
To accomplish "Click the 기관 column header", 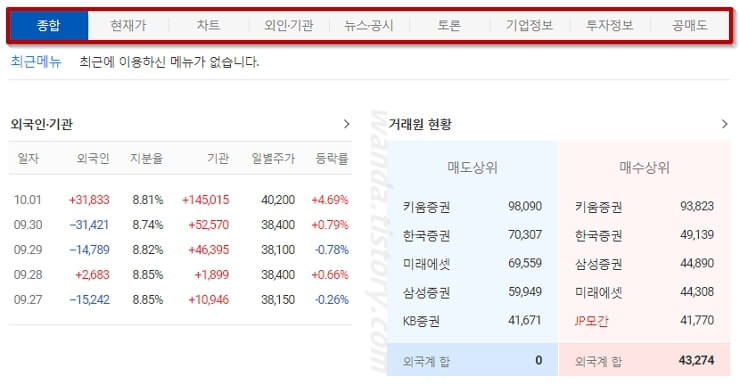I will coord(218,159).
